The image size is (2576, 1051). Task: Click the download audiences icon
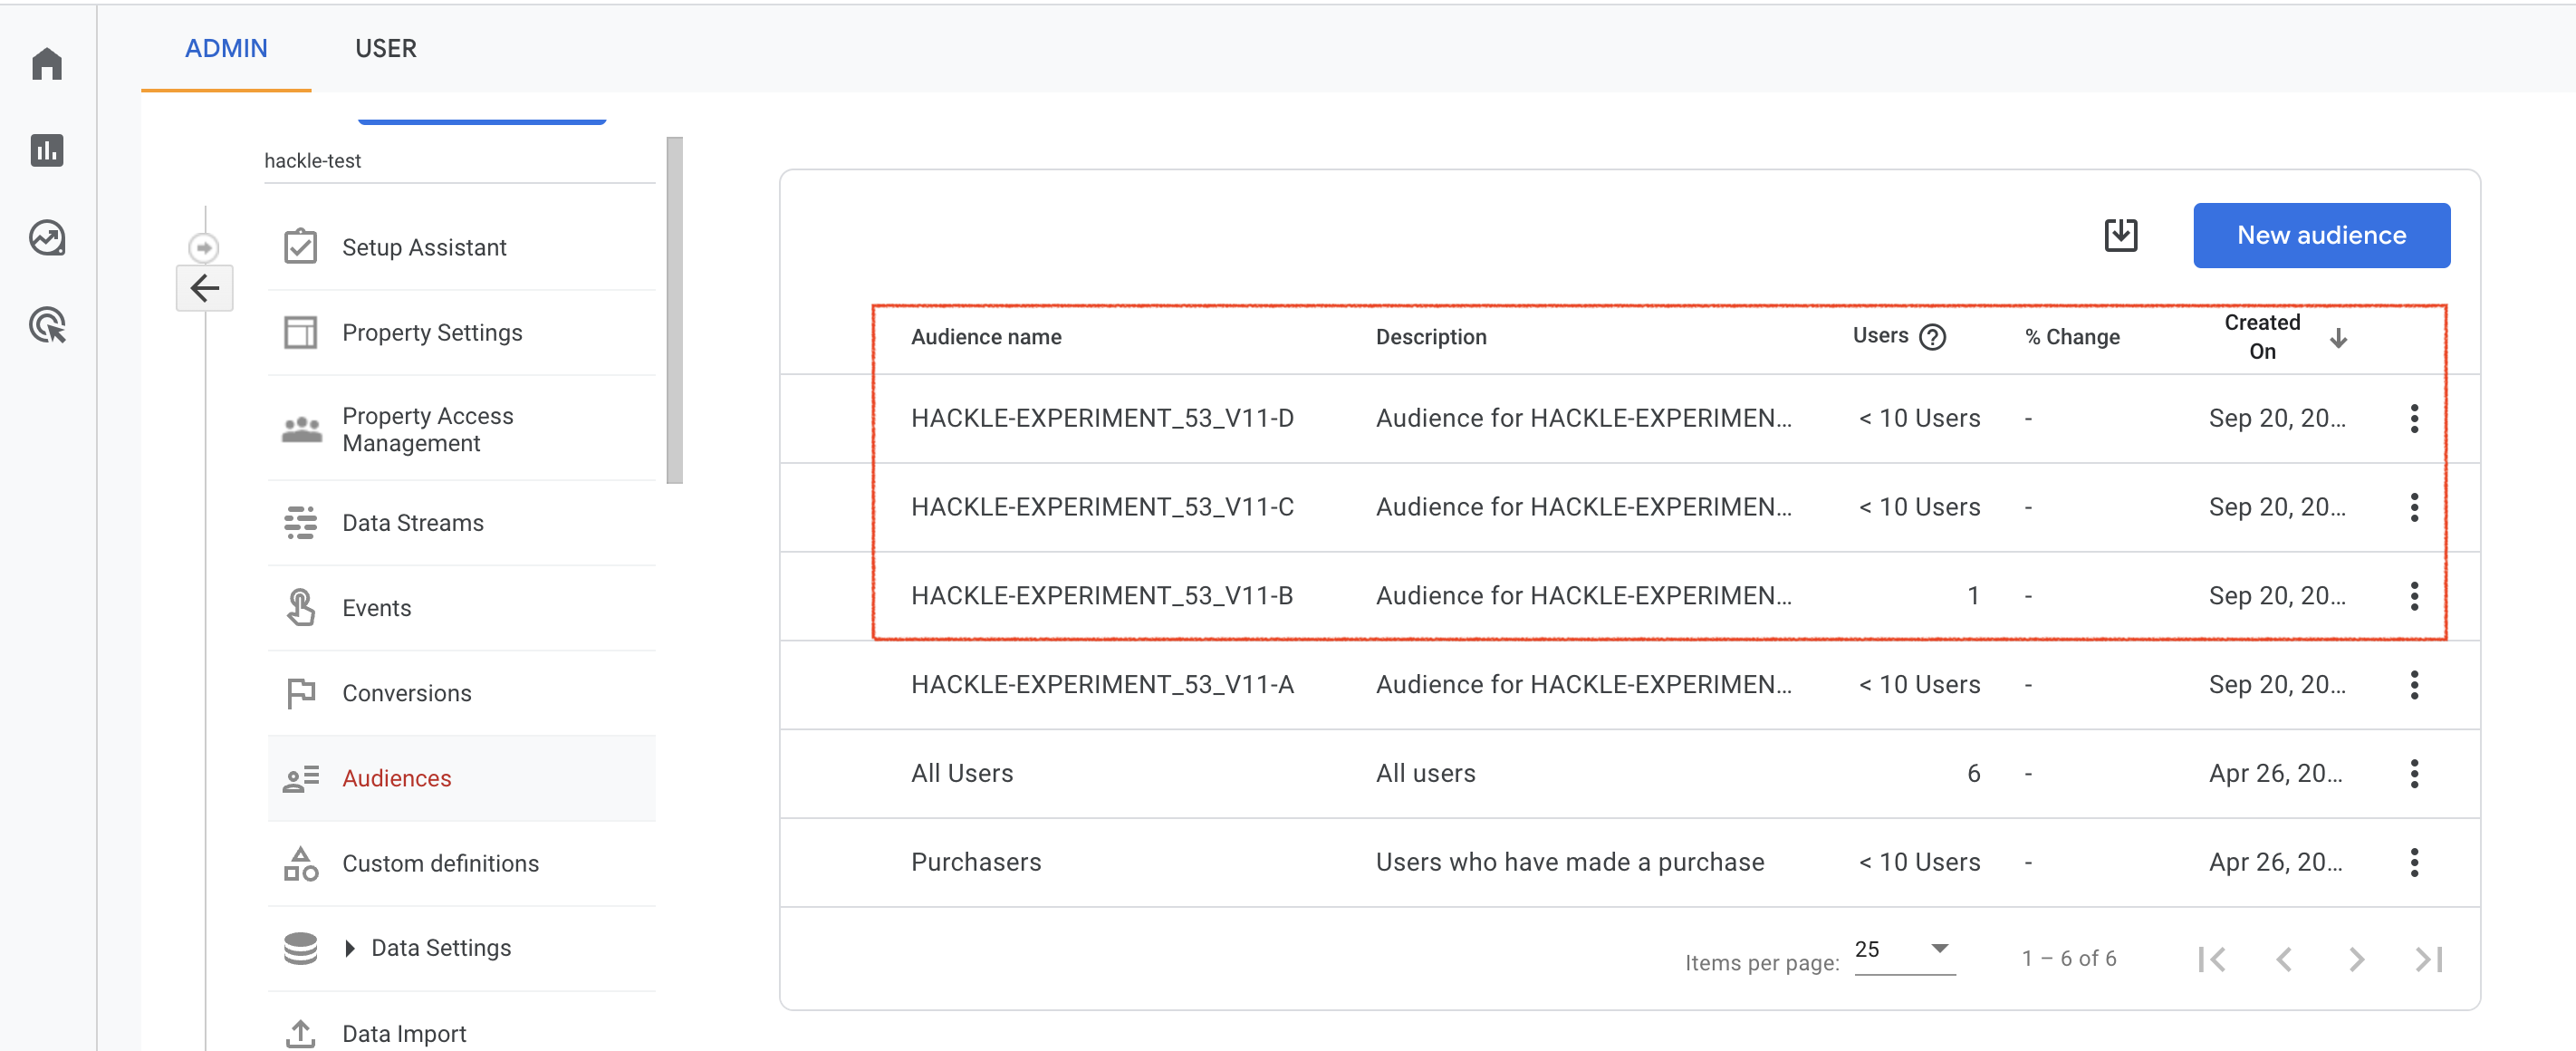click(2120, 235)
